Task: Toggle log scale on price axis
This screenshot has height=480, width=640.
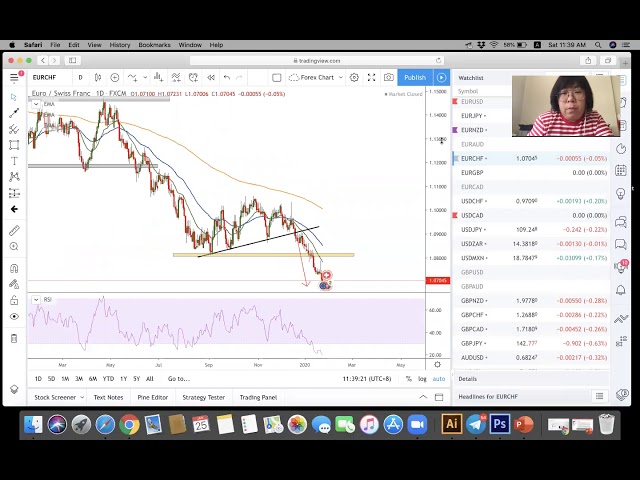Action: [x=422, y=379]
